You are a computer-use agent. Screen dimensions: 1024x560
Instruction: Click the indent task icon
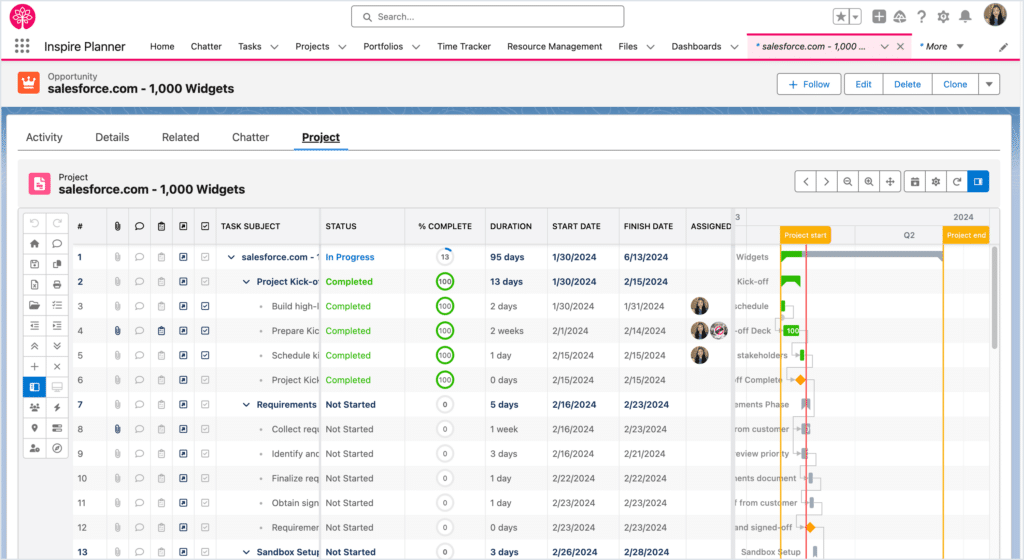[57, 325]
